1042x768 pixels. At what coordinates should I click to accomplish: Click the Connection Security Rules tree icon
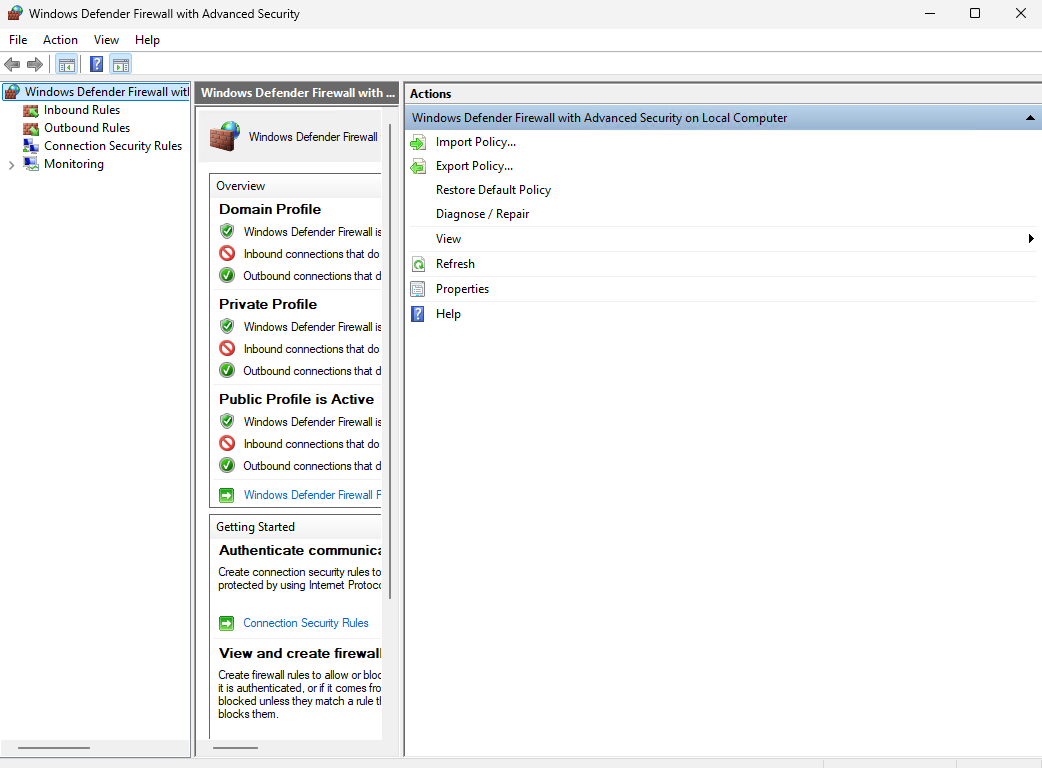31,146
